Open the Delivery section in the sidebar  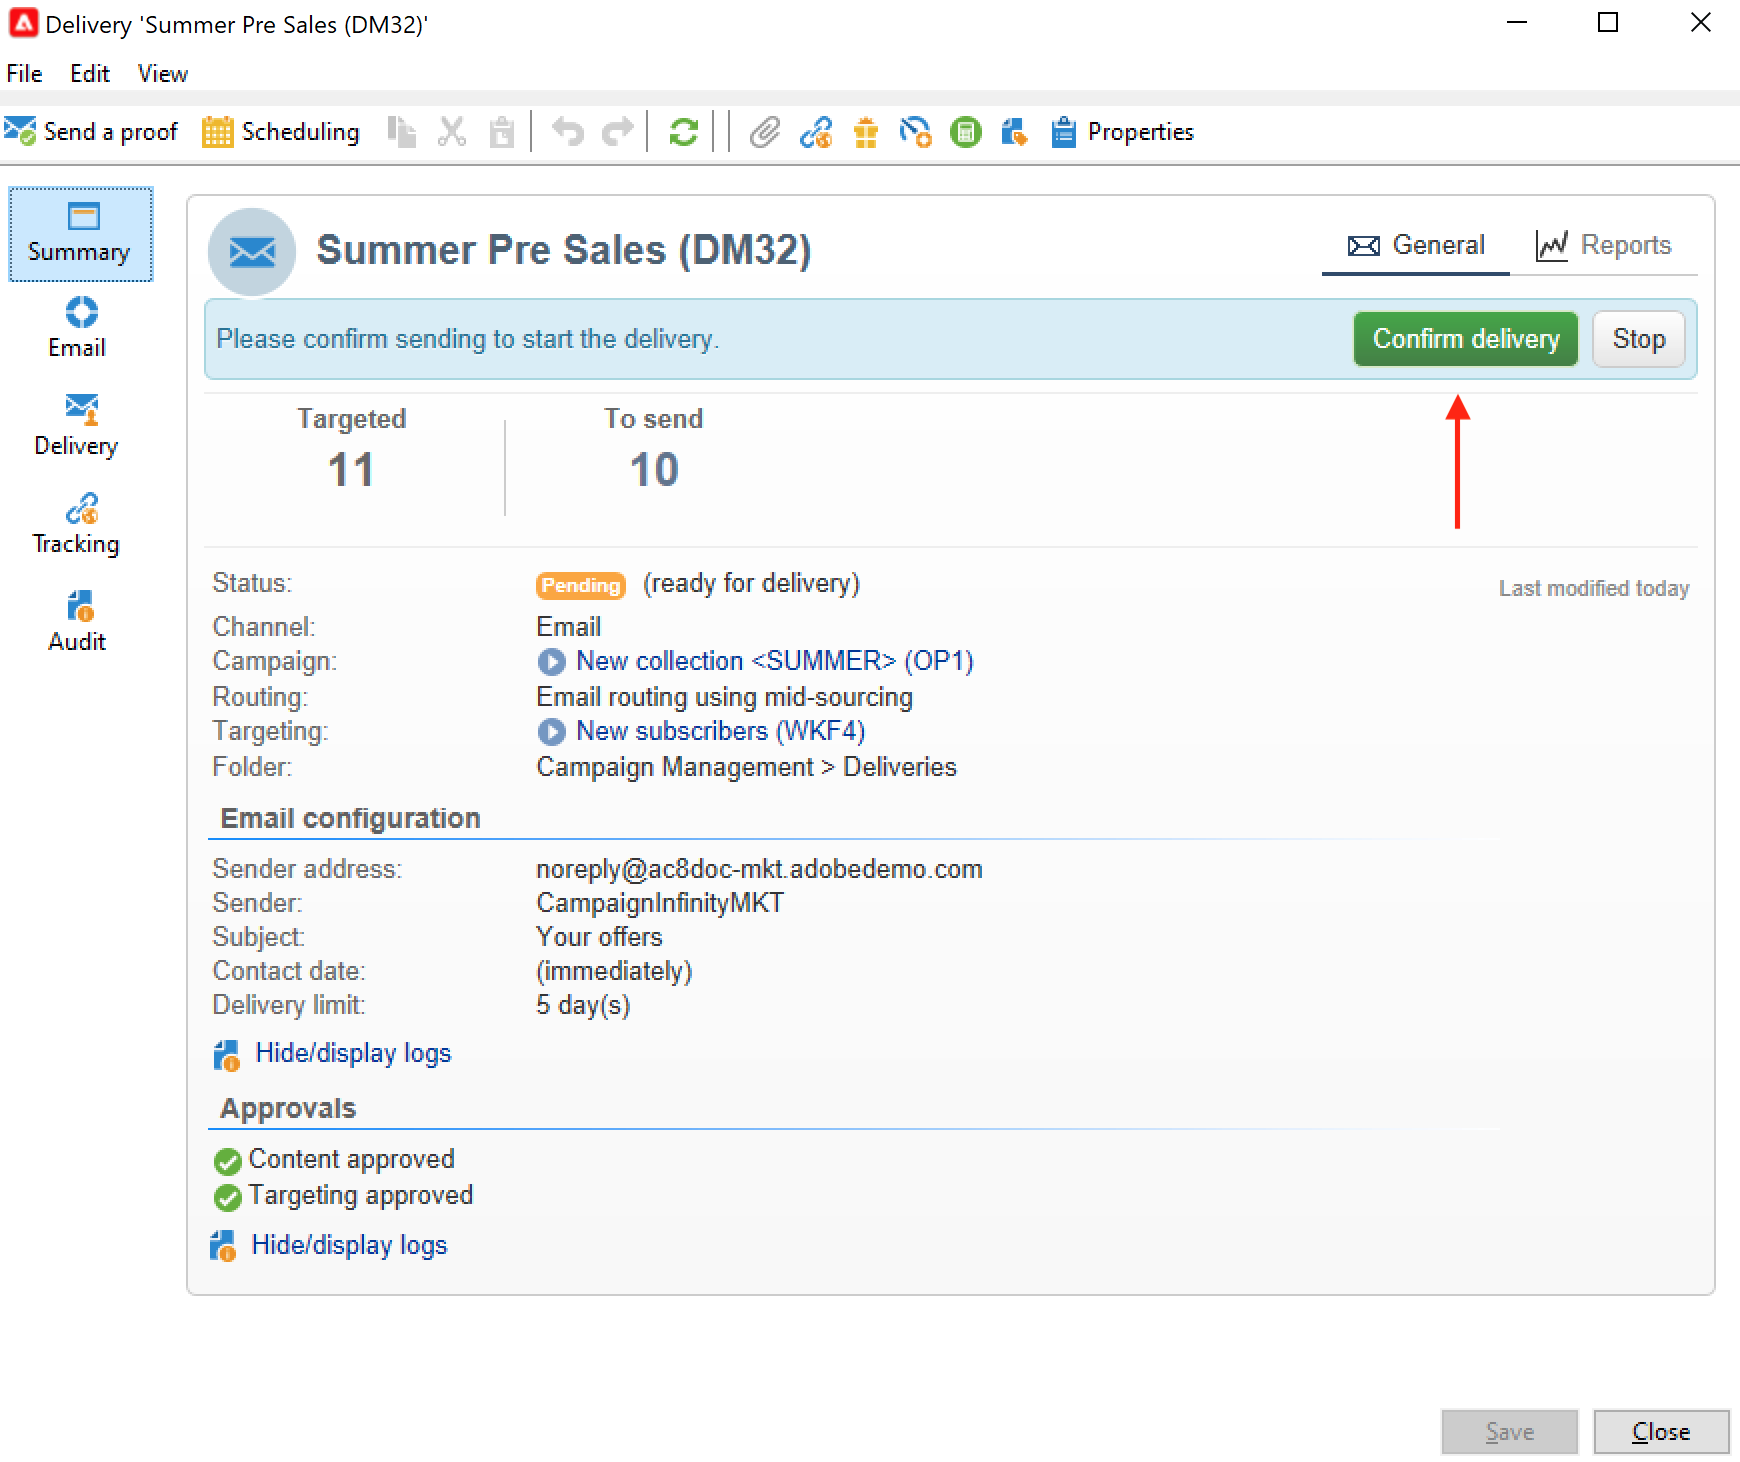coord(76,426)
